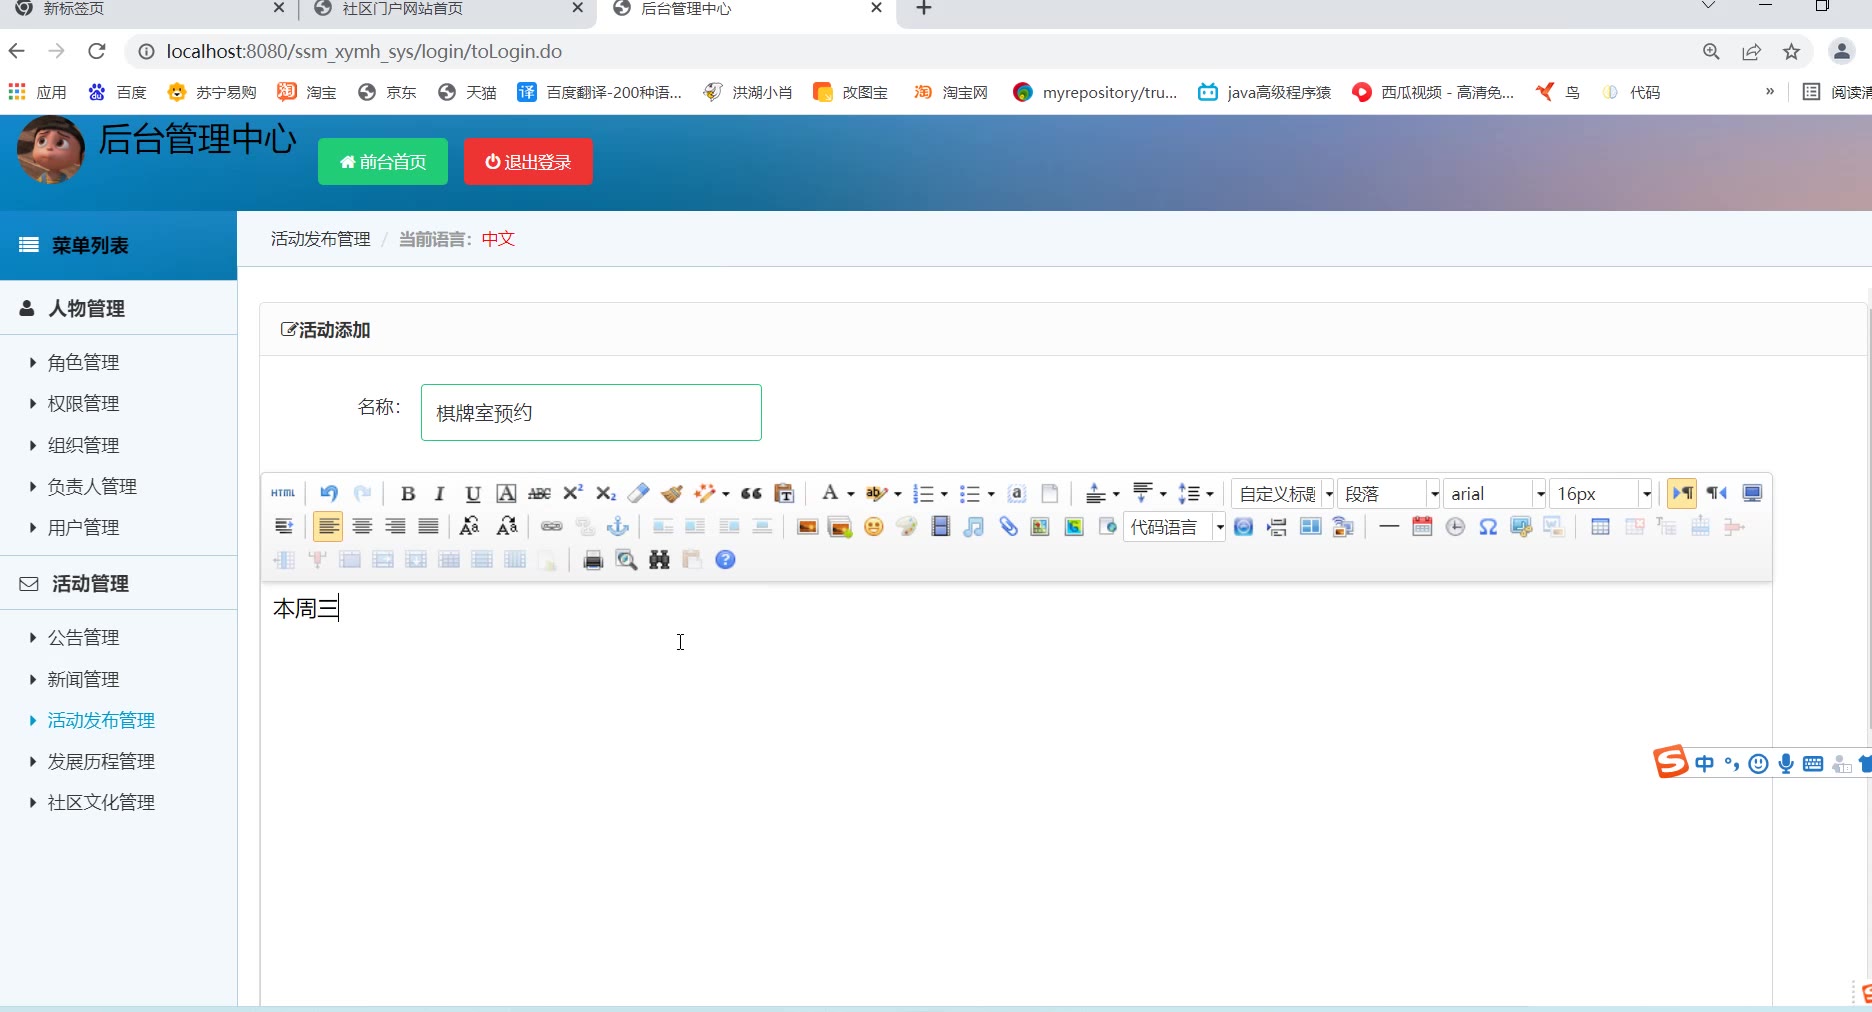This screenshot has height=1012, width=1872.
Task: Justify the paragraph text
Action: pyautogui.click(x=428, y=526)
